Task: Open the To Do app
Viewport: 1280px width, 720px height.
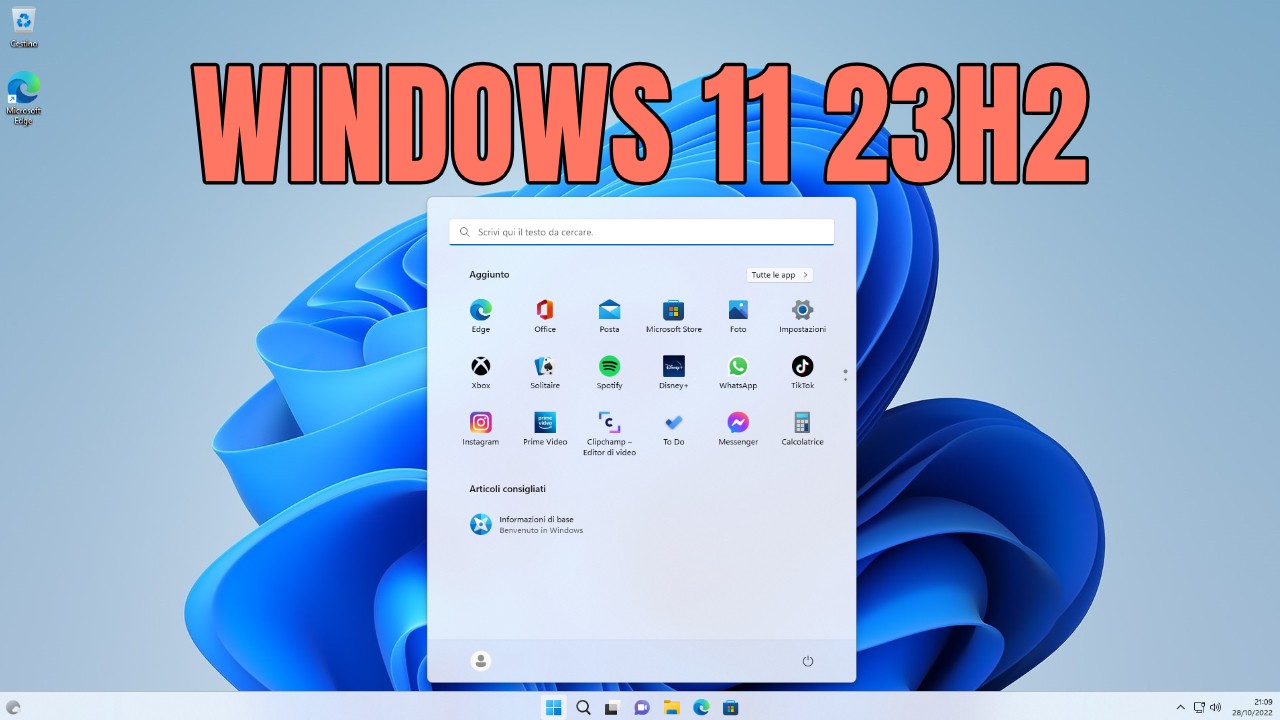Action: [673, 428]
